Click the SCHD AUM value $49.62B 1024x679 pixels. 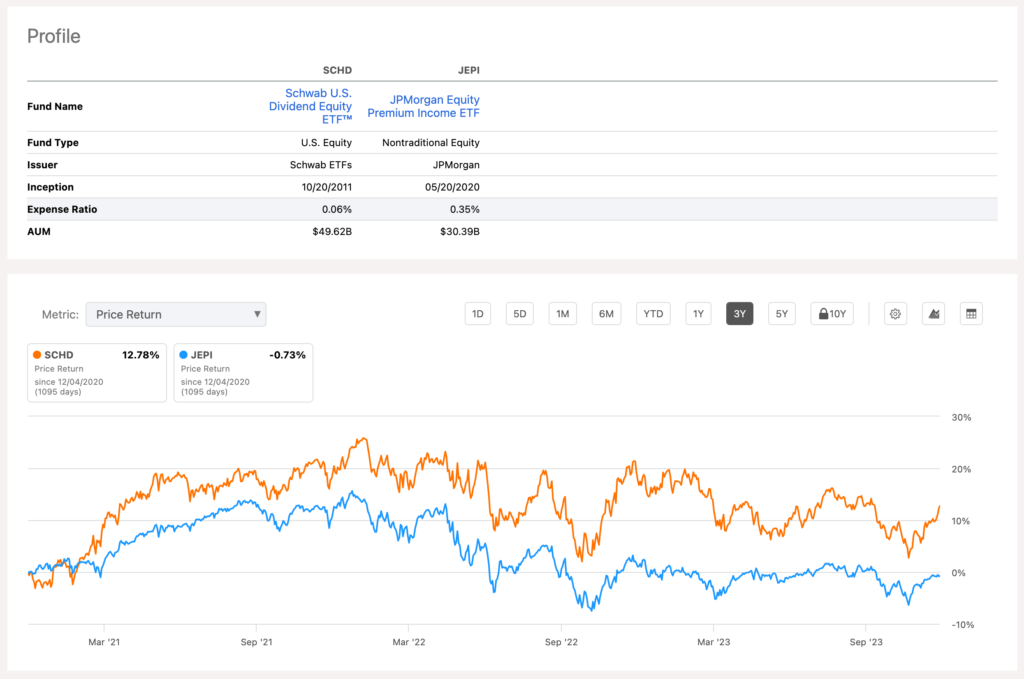332,232
